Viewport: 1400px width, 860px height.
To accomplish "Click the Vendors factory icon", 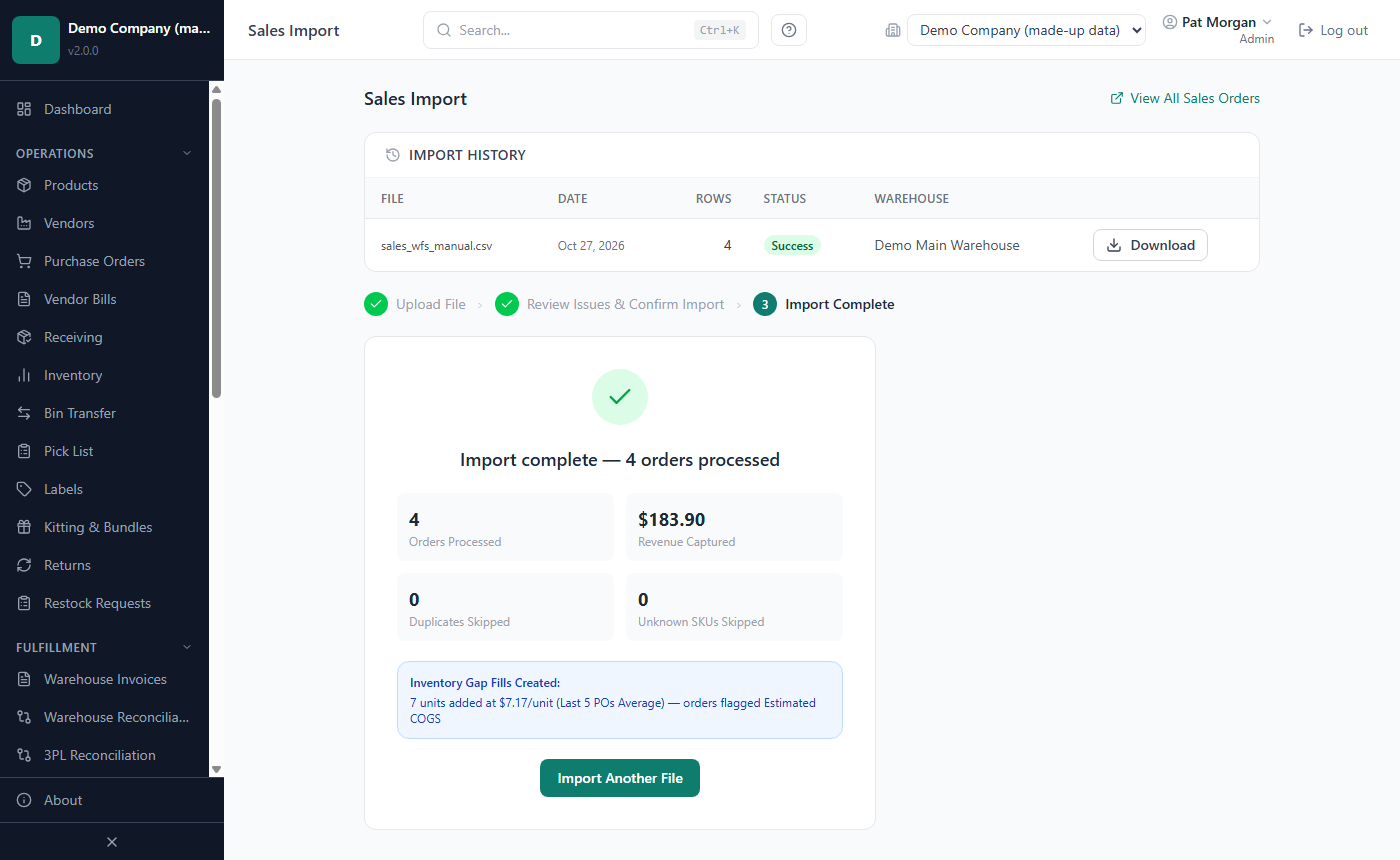I will pos(24,223).
